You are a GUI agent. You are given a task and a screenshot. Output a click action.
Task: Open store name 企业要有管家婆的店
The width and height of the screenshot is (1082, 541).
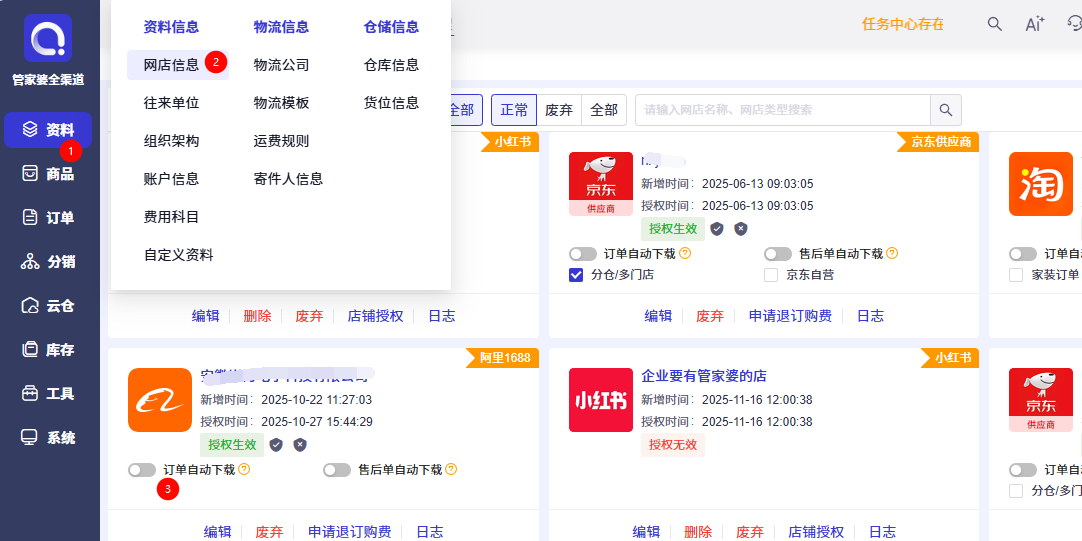point(704,377)
